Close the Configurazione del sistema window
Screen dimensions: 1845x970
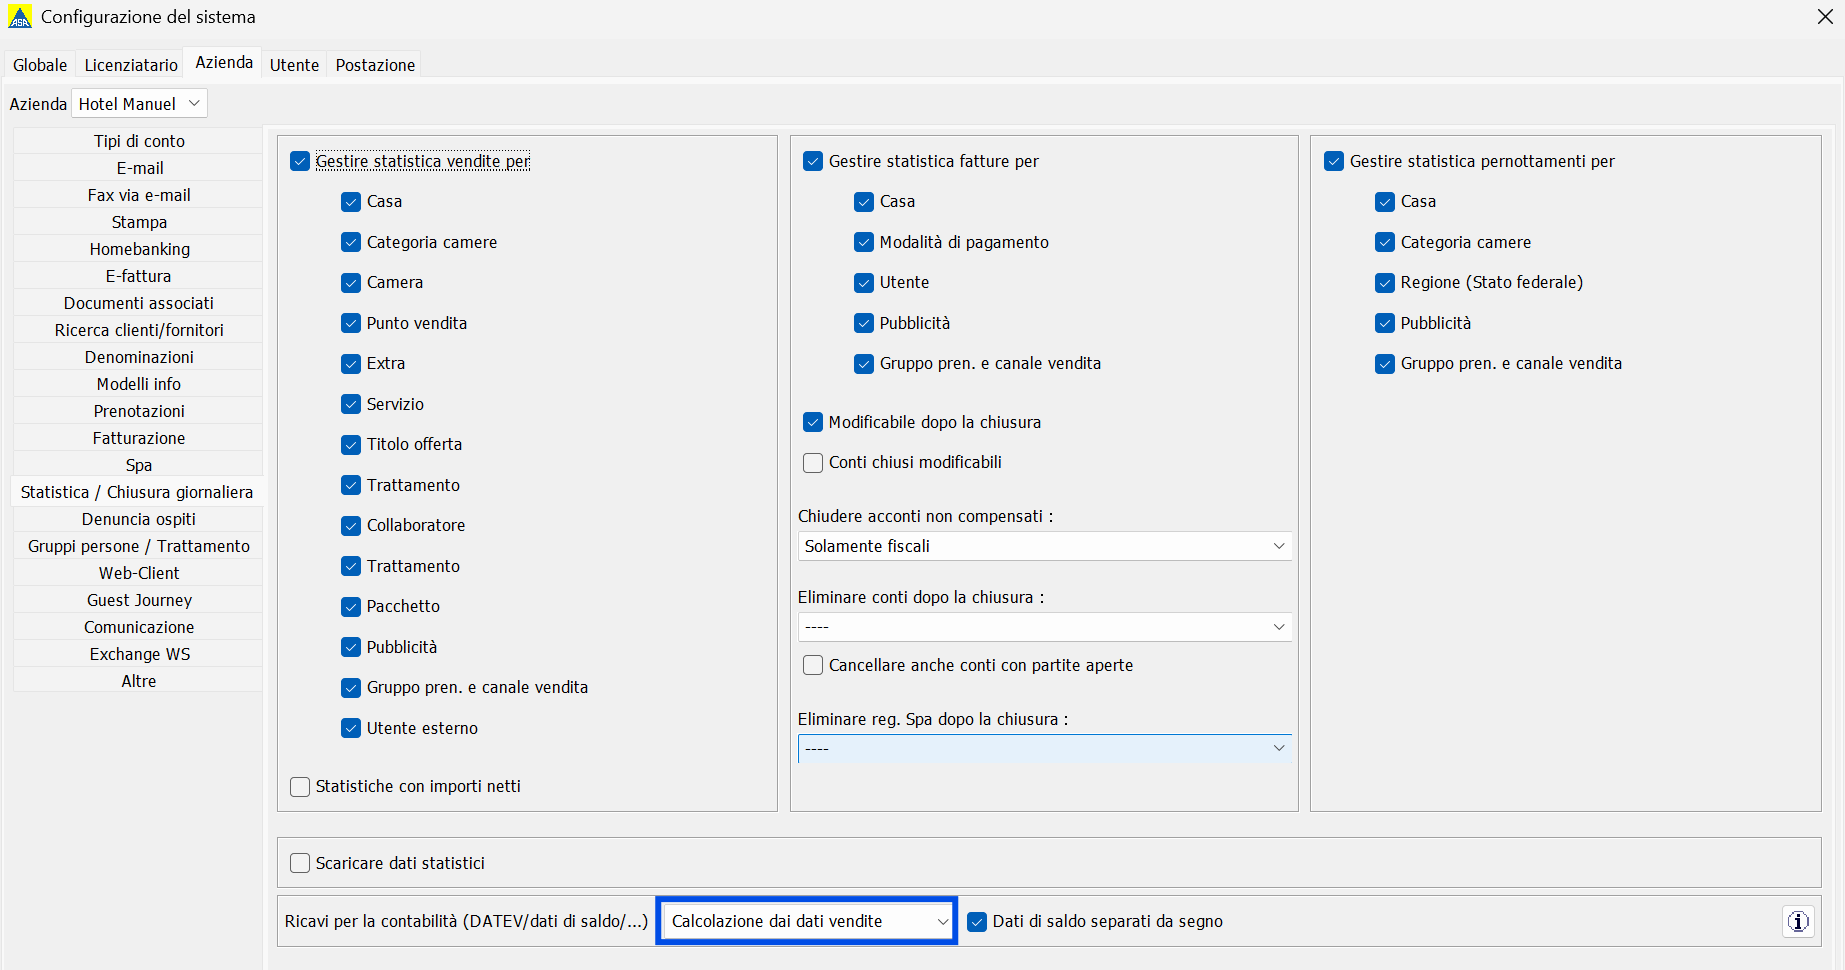tap(1824, 17)
